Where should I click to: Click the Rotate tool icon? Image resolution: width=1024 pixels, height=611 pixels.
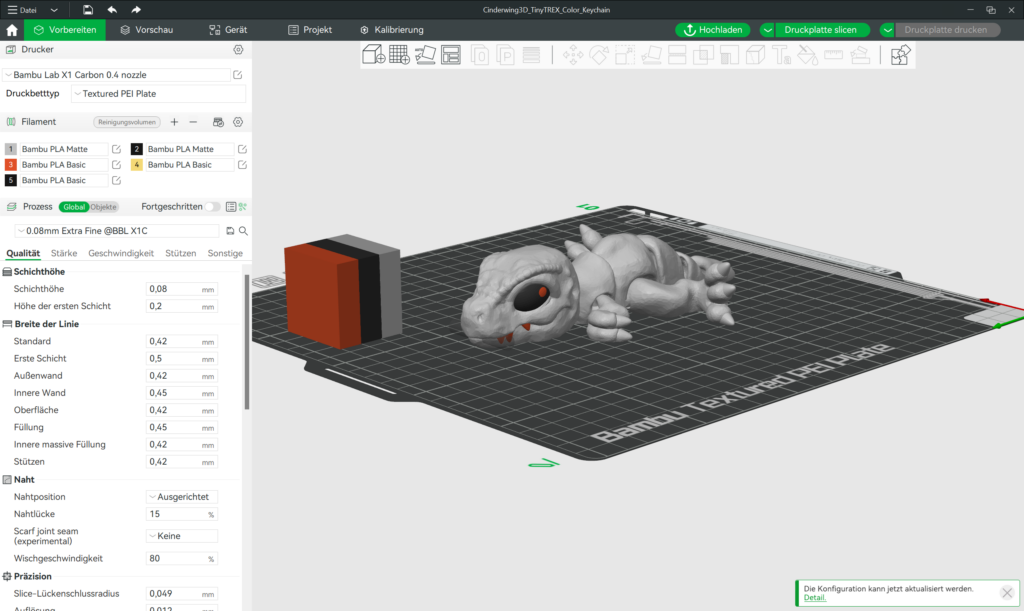pos(599,55)
